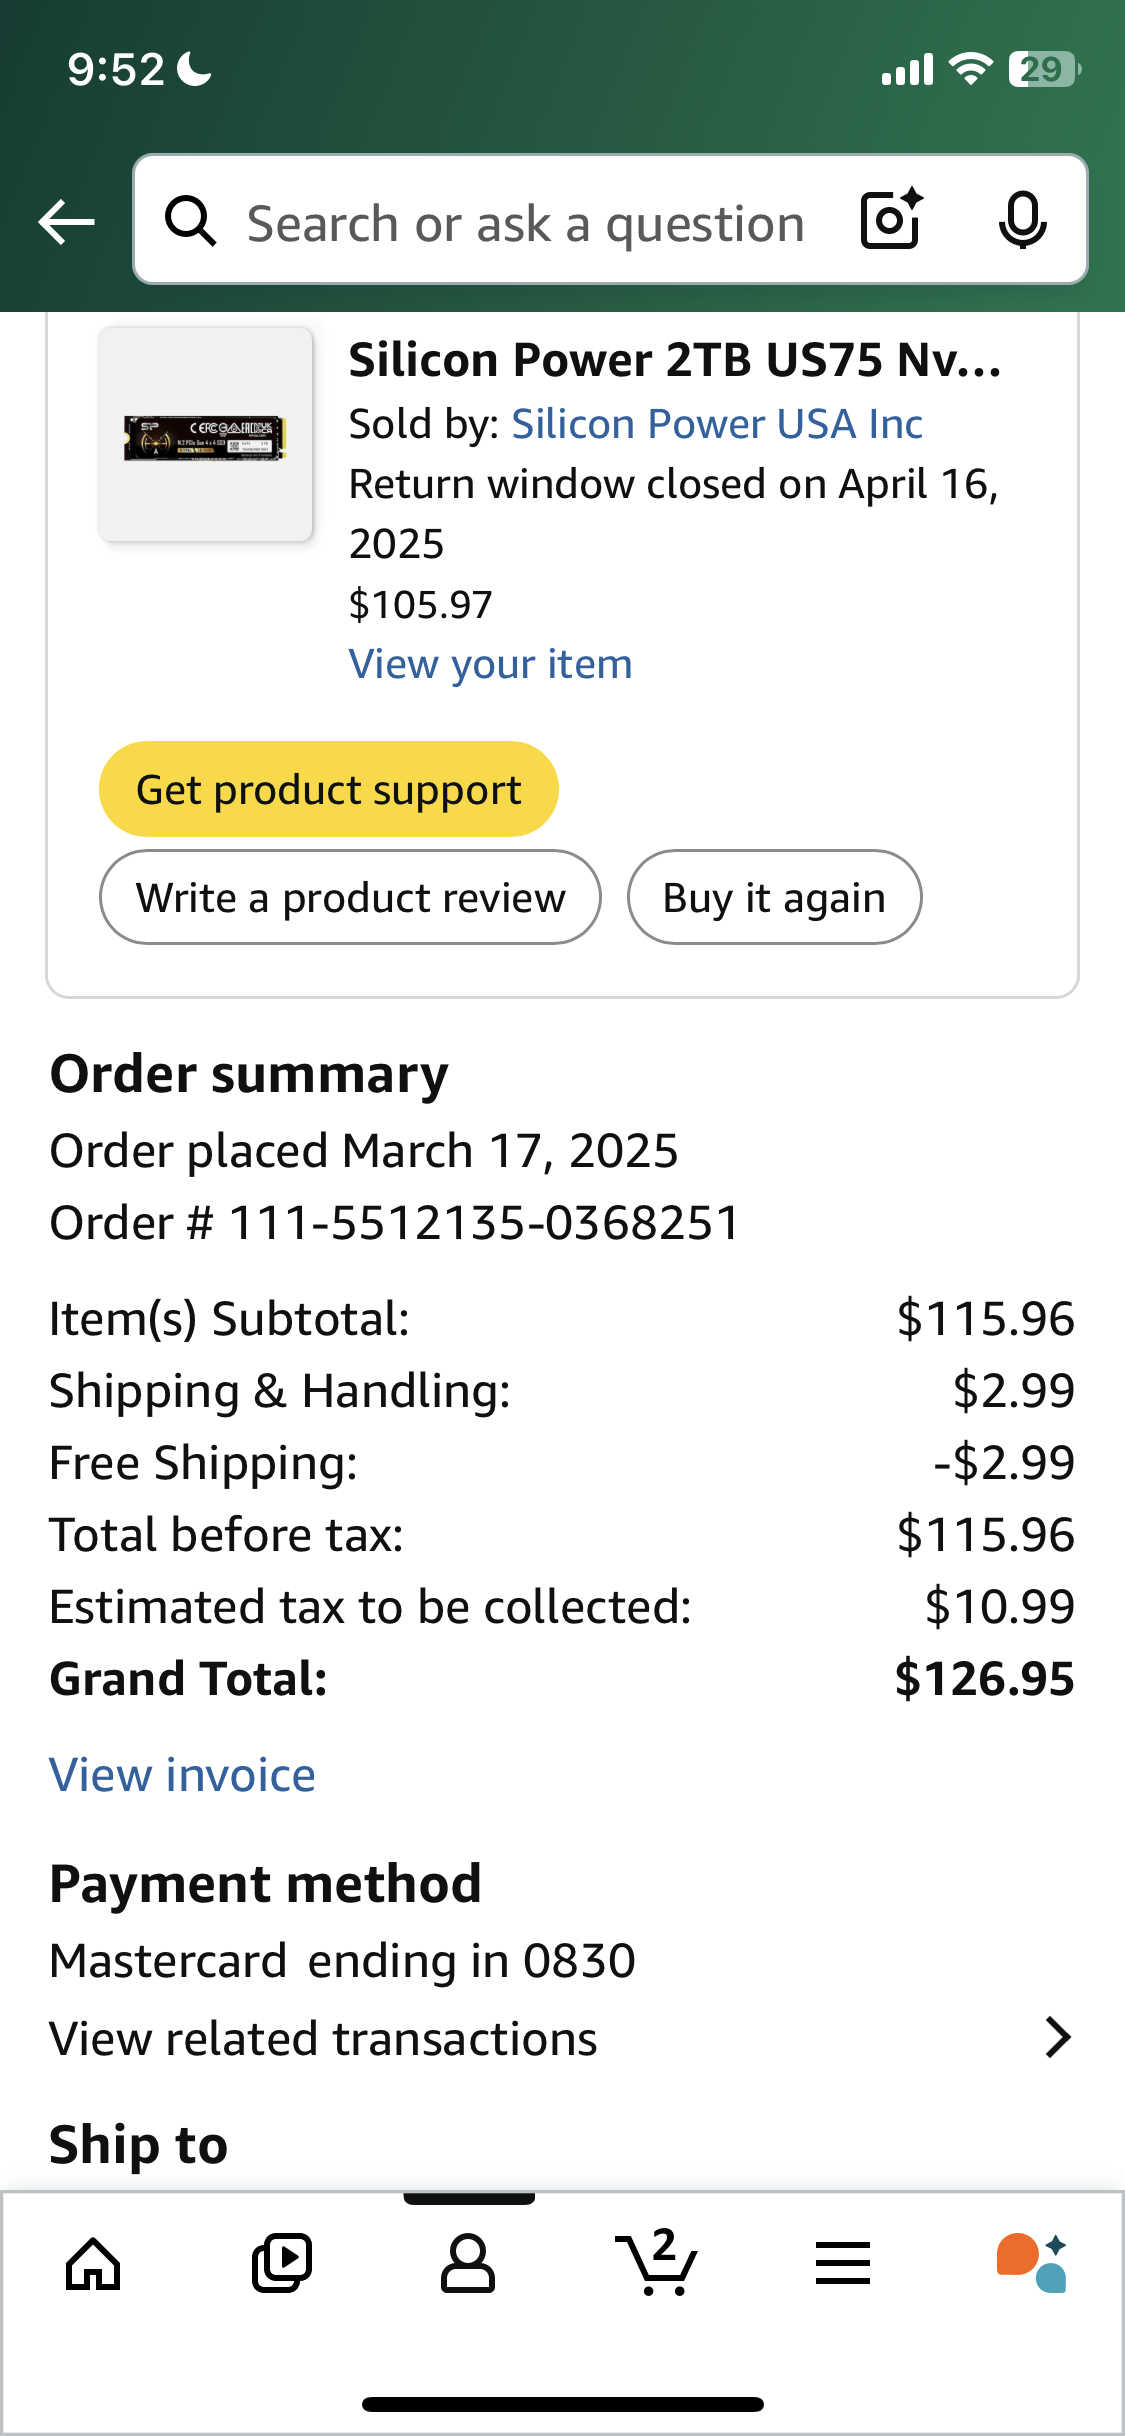Tap Write a product review

pyautogui.click(x=350, y=897)
